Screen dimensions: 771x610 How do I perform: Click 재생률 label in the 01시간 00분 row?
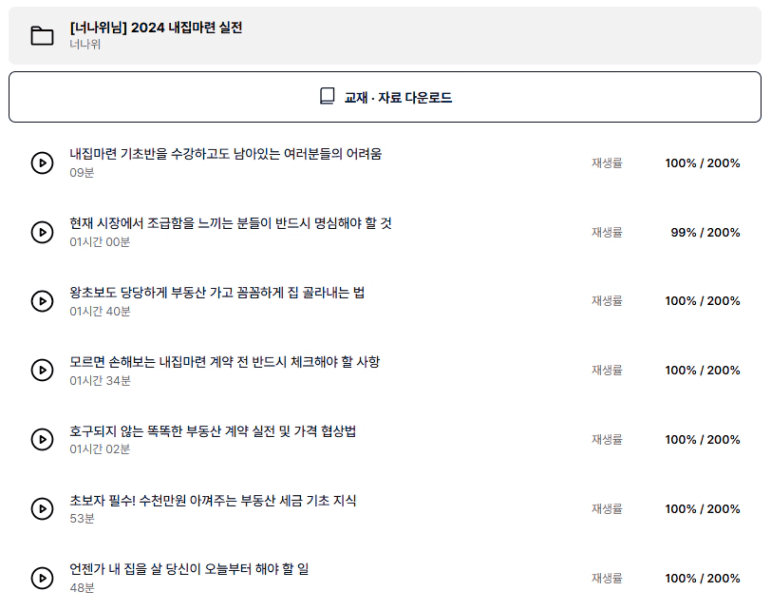(x=607, y=232)
